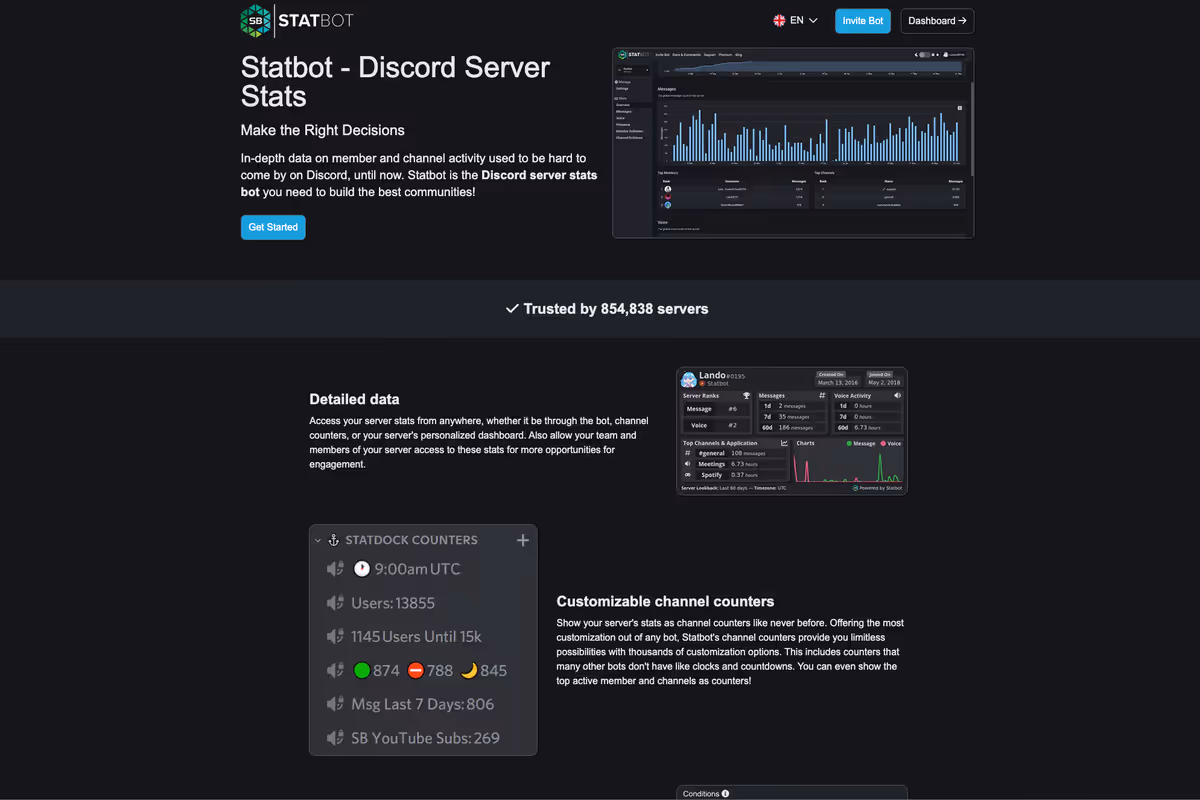
Task: Click the green Message legend dot
Action: click(x=849, y=444)
